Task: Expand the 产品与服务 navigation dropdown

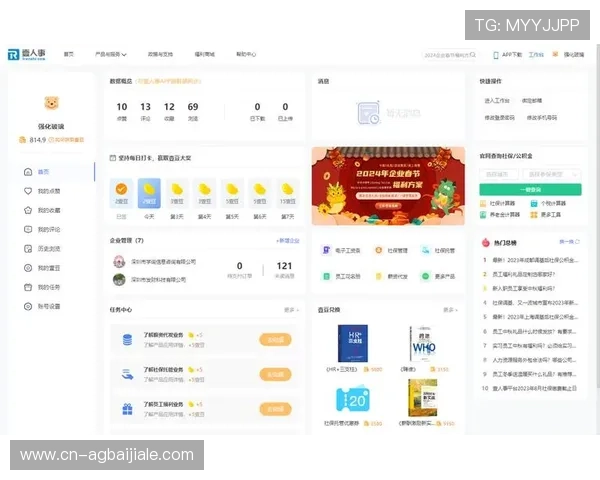Action: coord(111,54)
